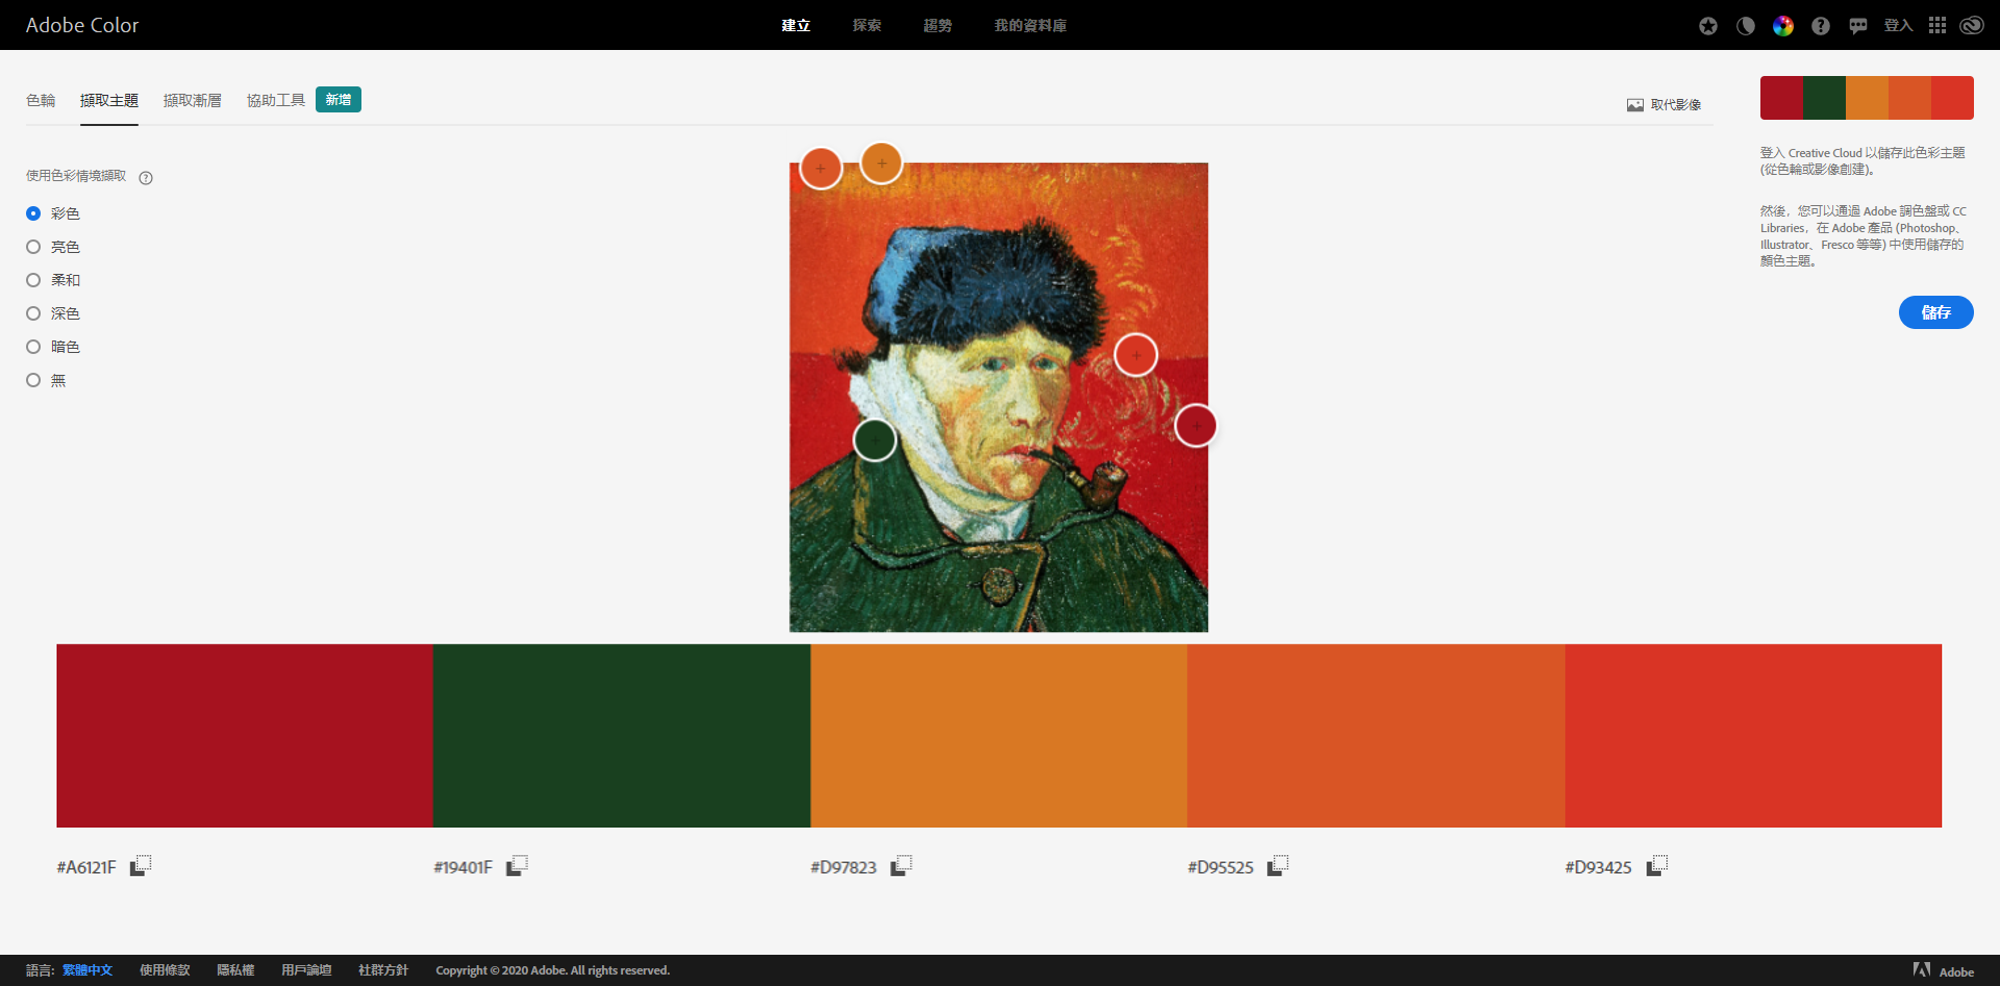Screen dimensions: 2000x986
Task: Copy hex code #19401F
Action: point(517,865)
